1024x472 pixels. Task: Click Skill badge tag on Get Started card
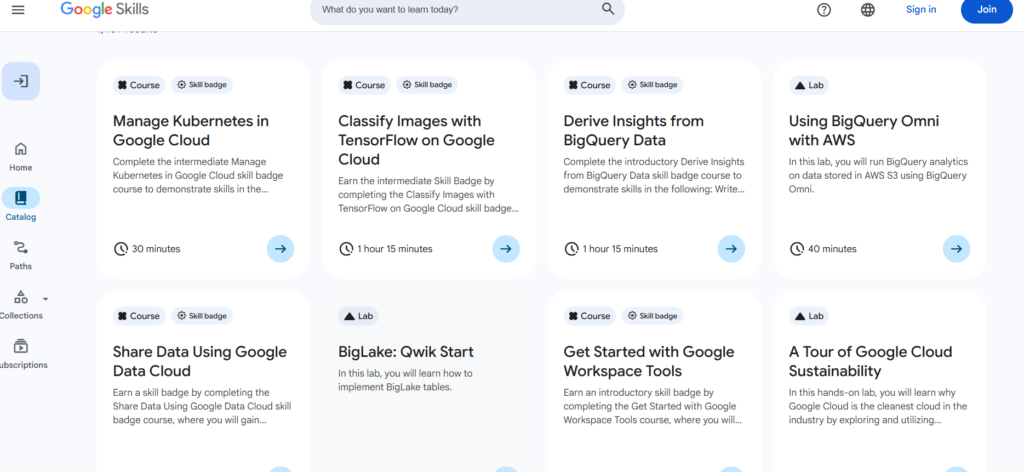(x=652, y=316)
